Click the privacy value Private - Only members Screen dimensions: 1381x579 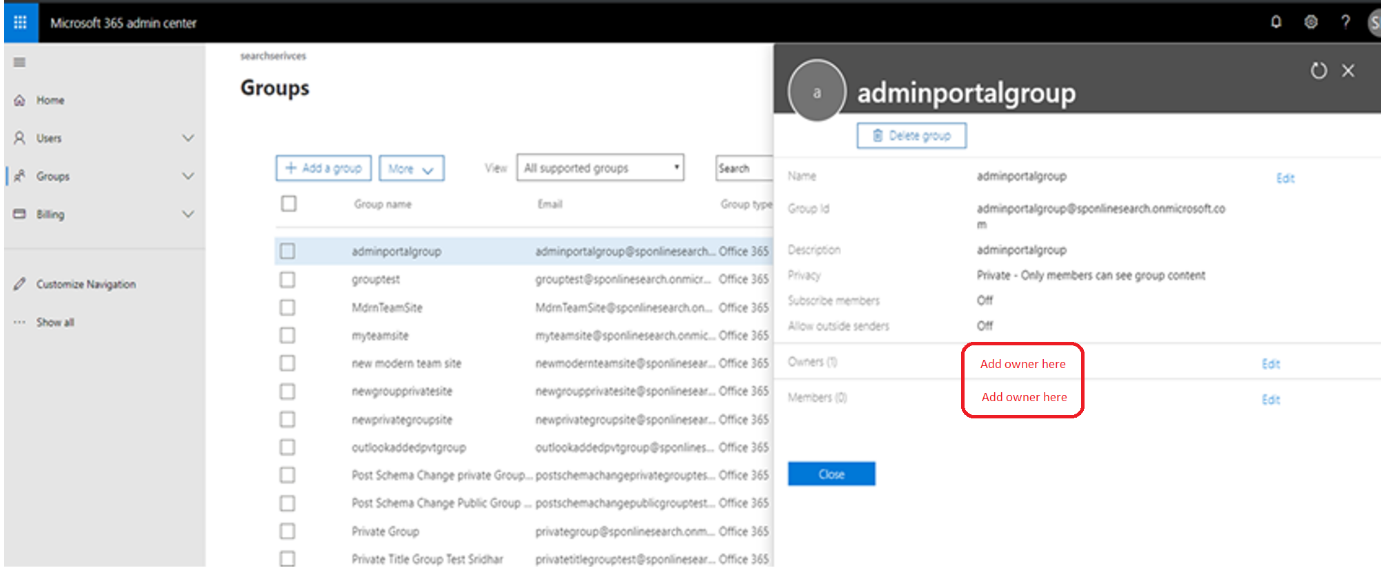[1091, 275]
